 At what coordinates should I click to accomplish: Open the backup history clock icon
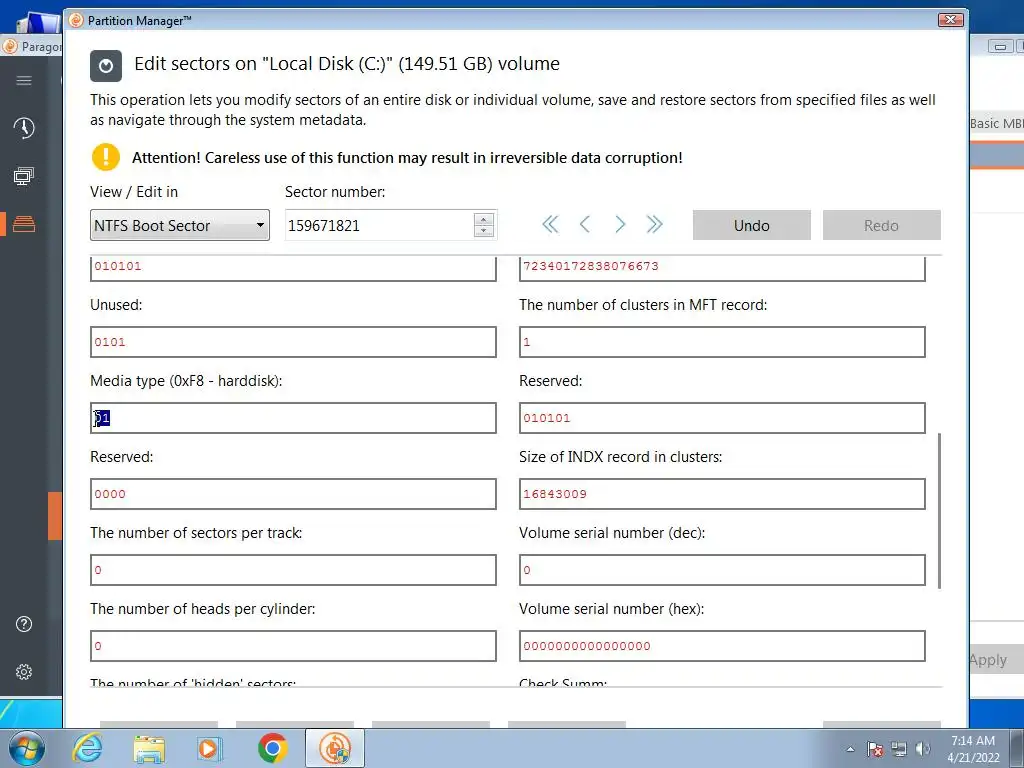point(24,128)
